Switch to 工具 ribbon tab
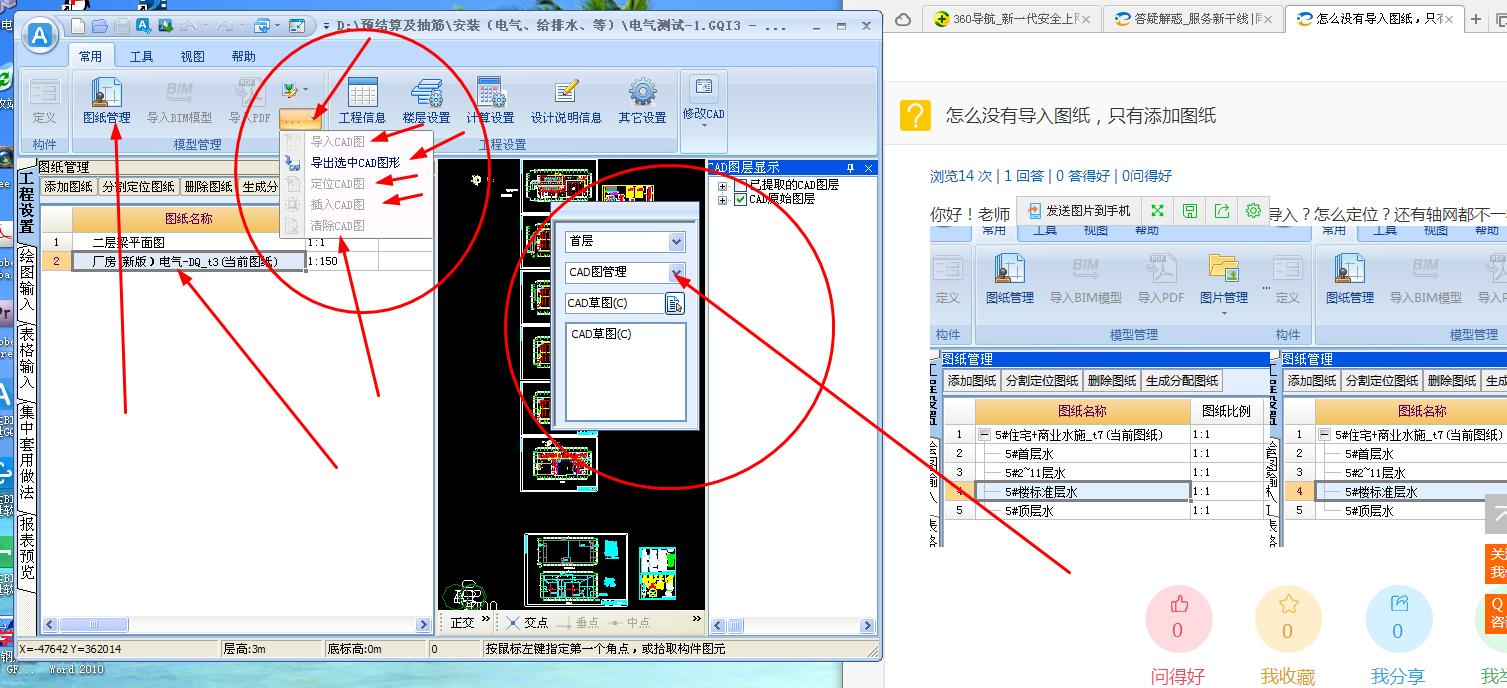Image resolution: width=1507 pixels, height=688 pixels. click(142, 57)
